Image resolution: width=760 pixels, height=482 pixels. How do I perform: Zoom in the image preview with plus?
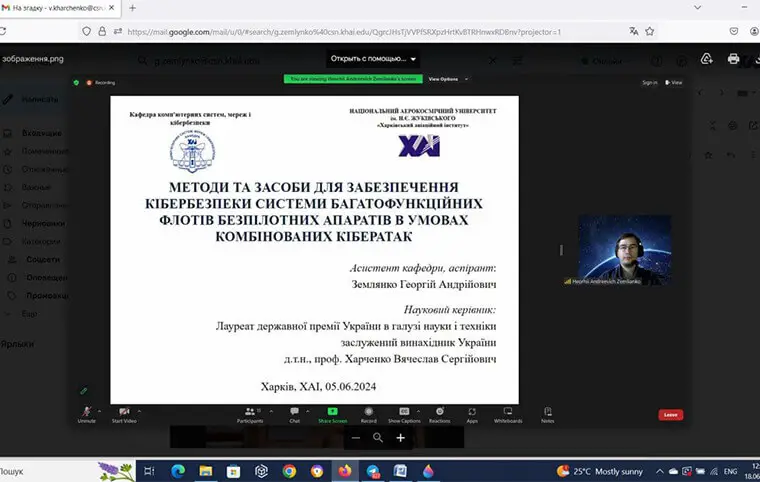[400, 438]
